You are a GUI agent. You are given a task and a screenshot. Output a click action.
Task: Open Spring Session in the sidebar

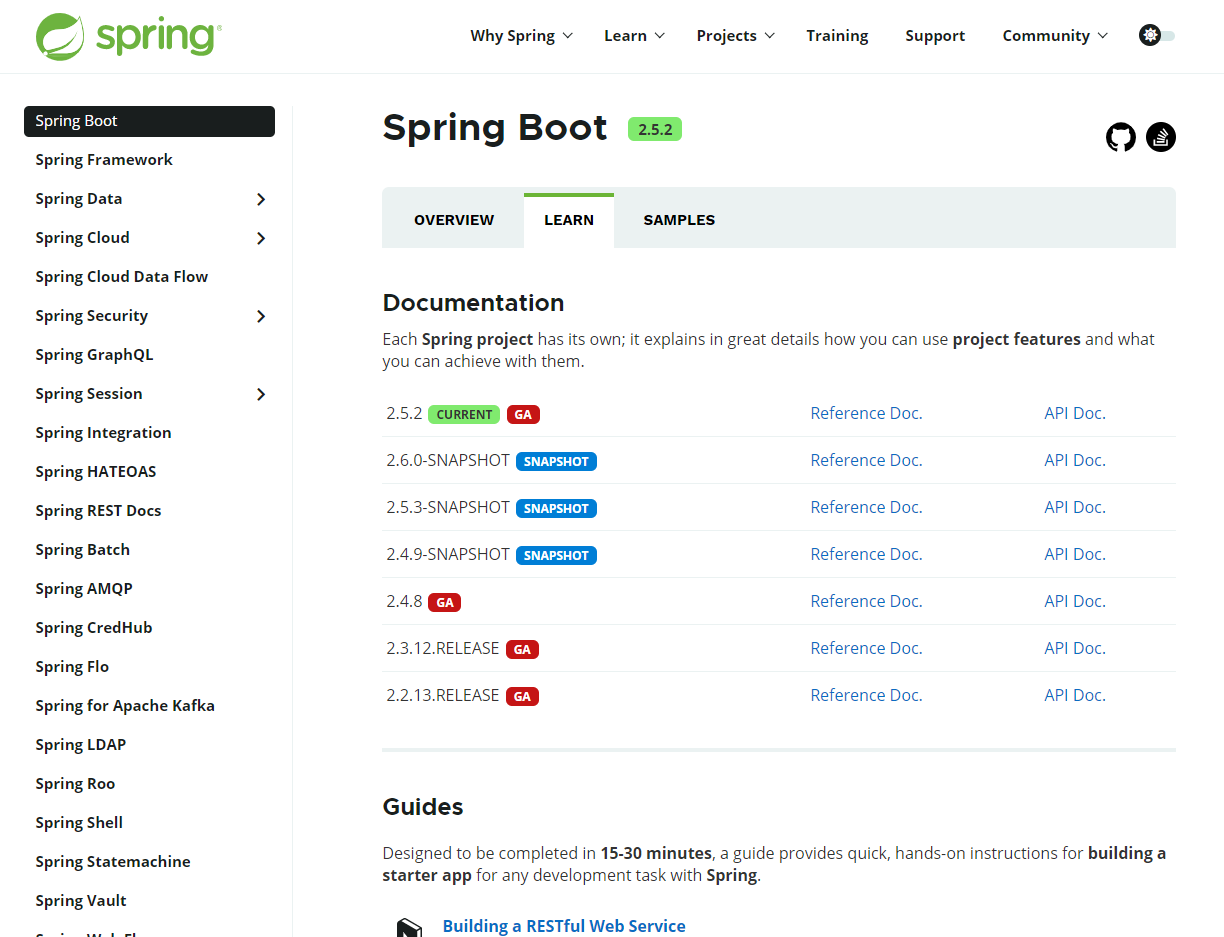point(89,394)
